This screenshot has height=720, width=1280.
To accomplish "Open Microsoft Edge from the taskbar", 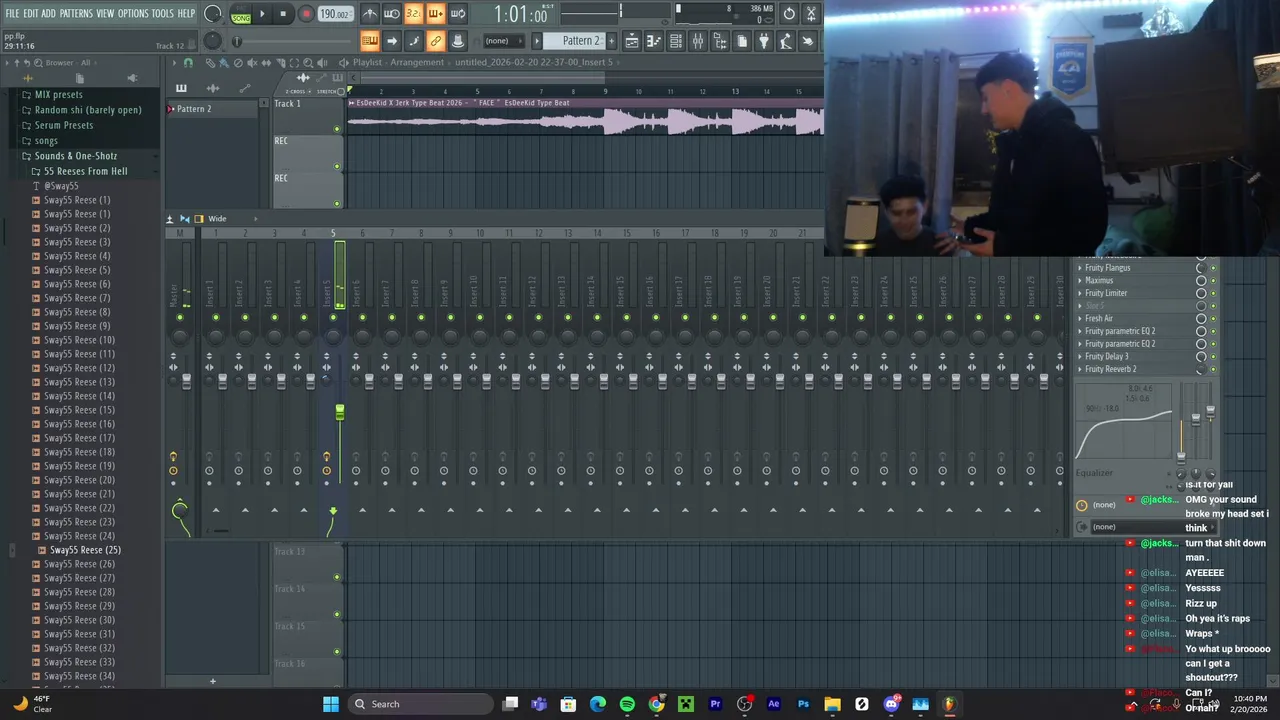I will point(598,704).
